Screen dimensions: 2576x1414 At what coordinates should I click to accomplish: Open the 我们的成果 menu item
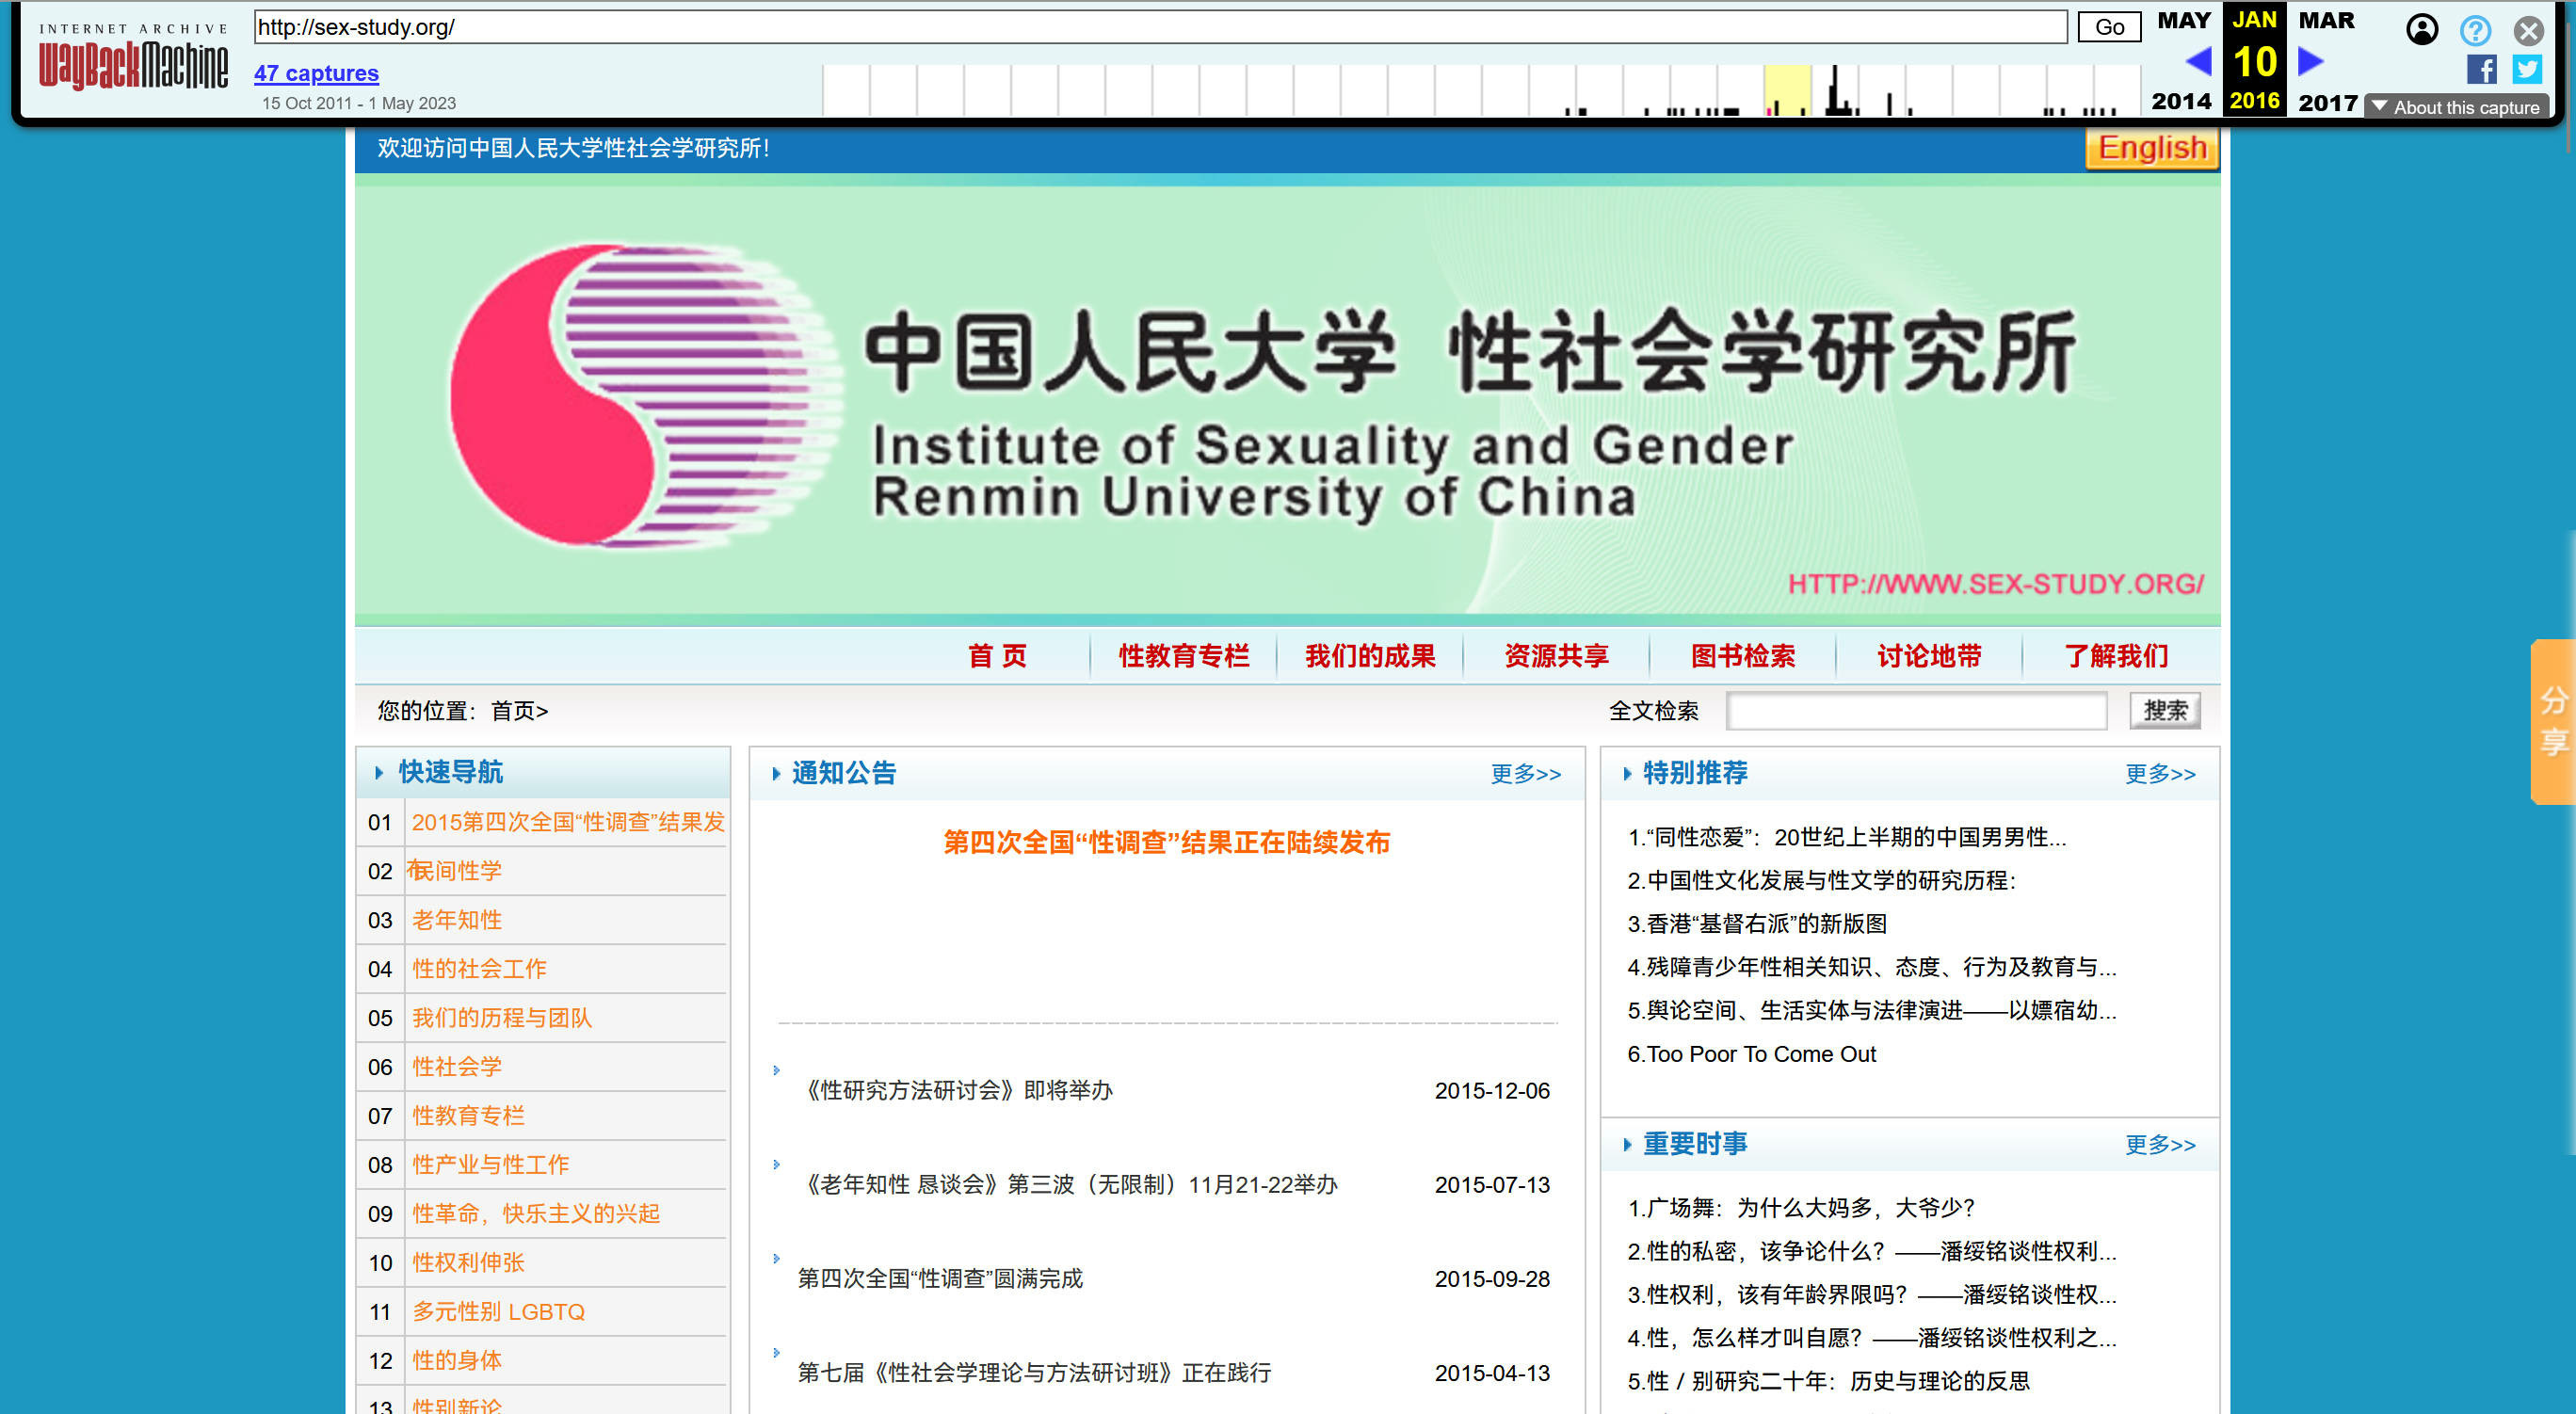[x=1370, y=656]
